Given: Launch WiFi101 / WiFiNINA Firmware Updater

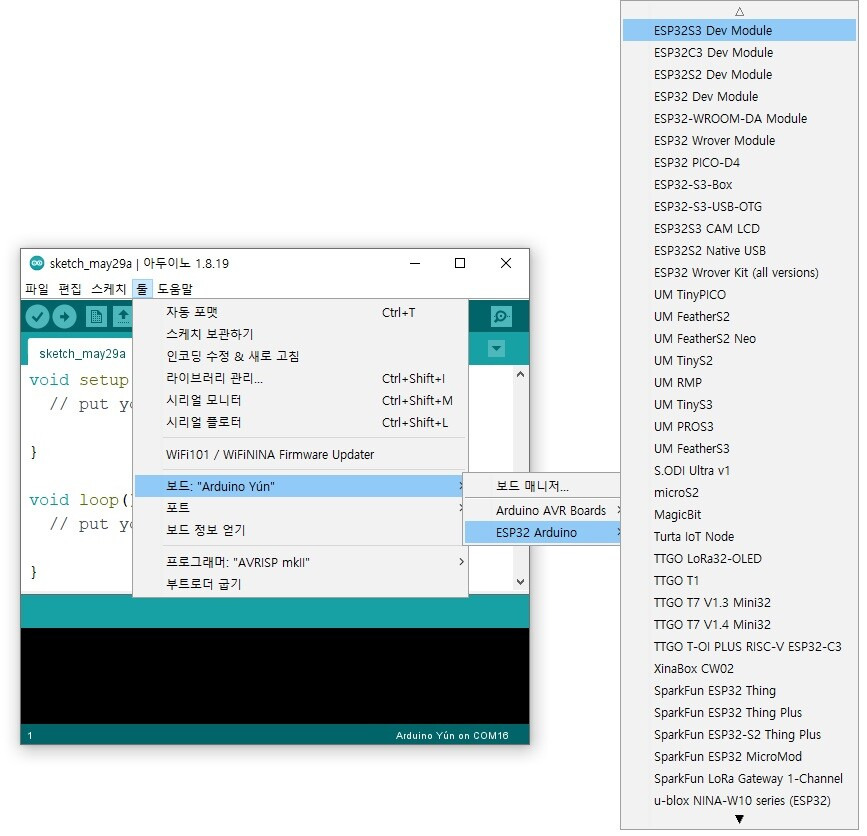Looking at the screenshot, I should pyautogui.click(x=299, y=454).
